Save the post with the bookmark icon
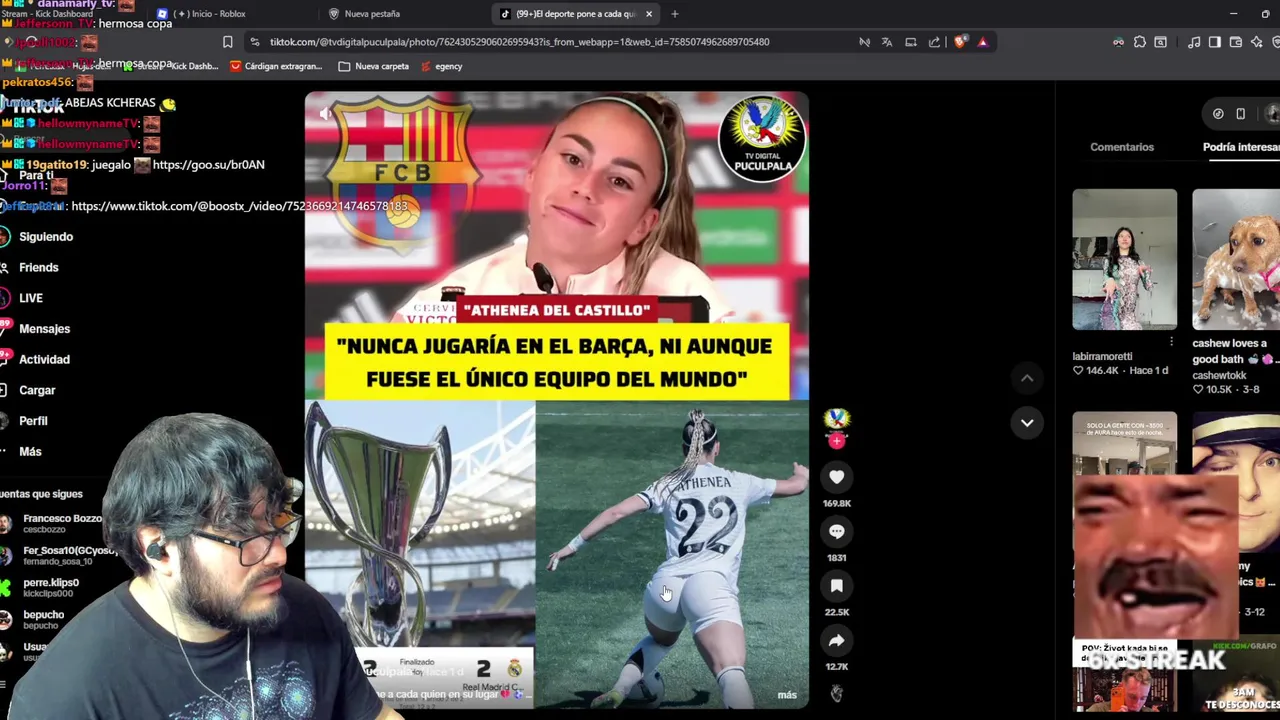1280x720 pixels. click(837, 586)
